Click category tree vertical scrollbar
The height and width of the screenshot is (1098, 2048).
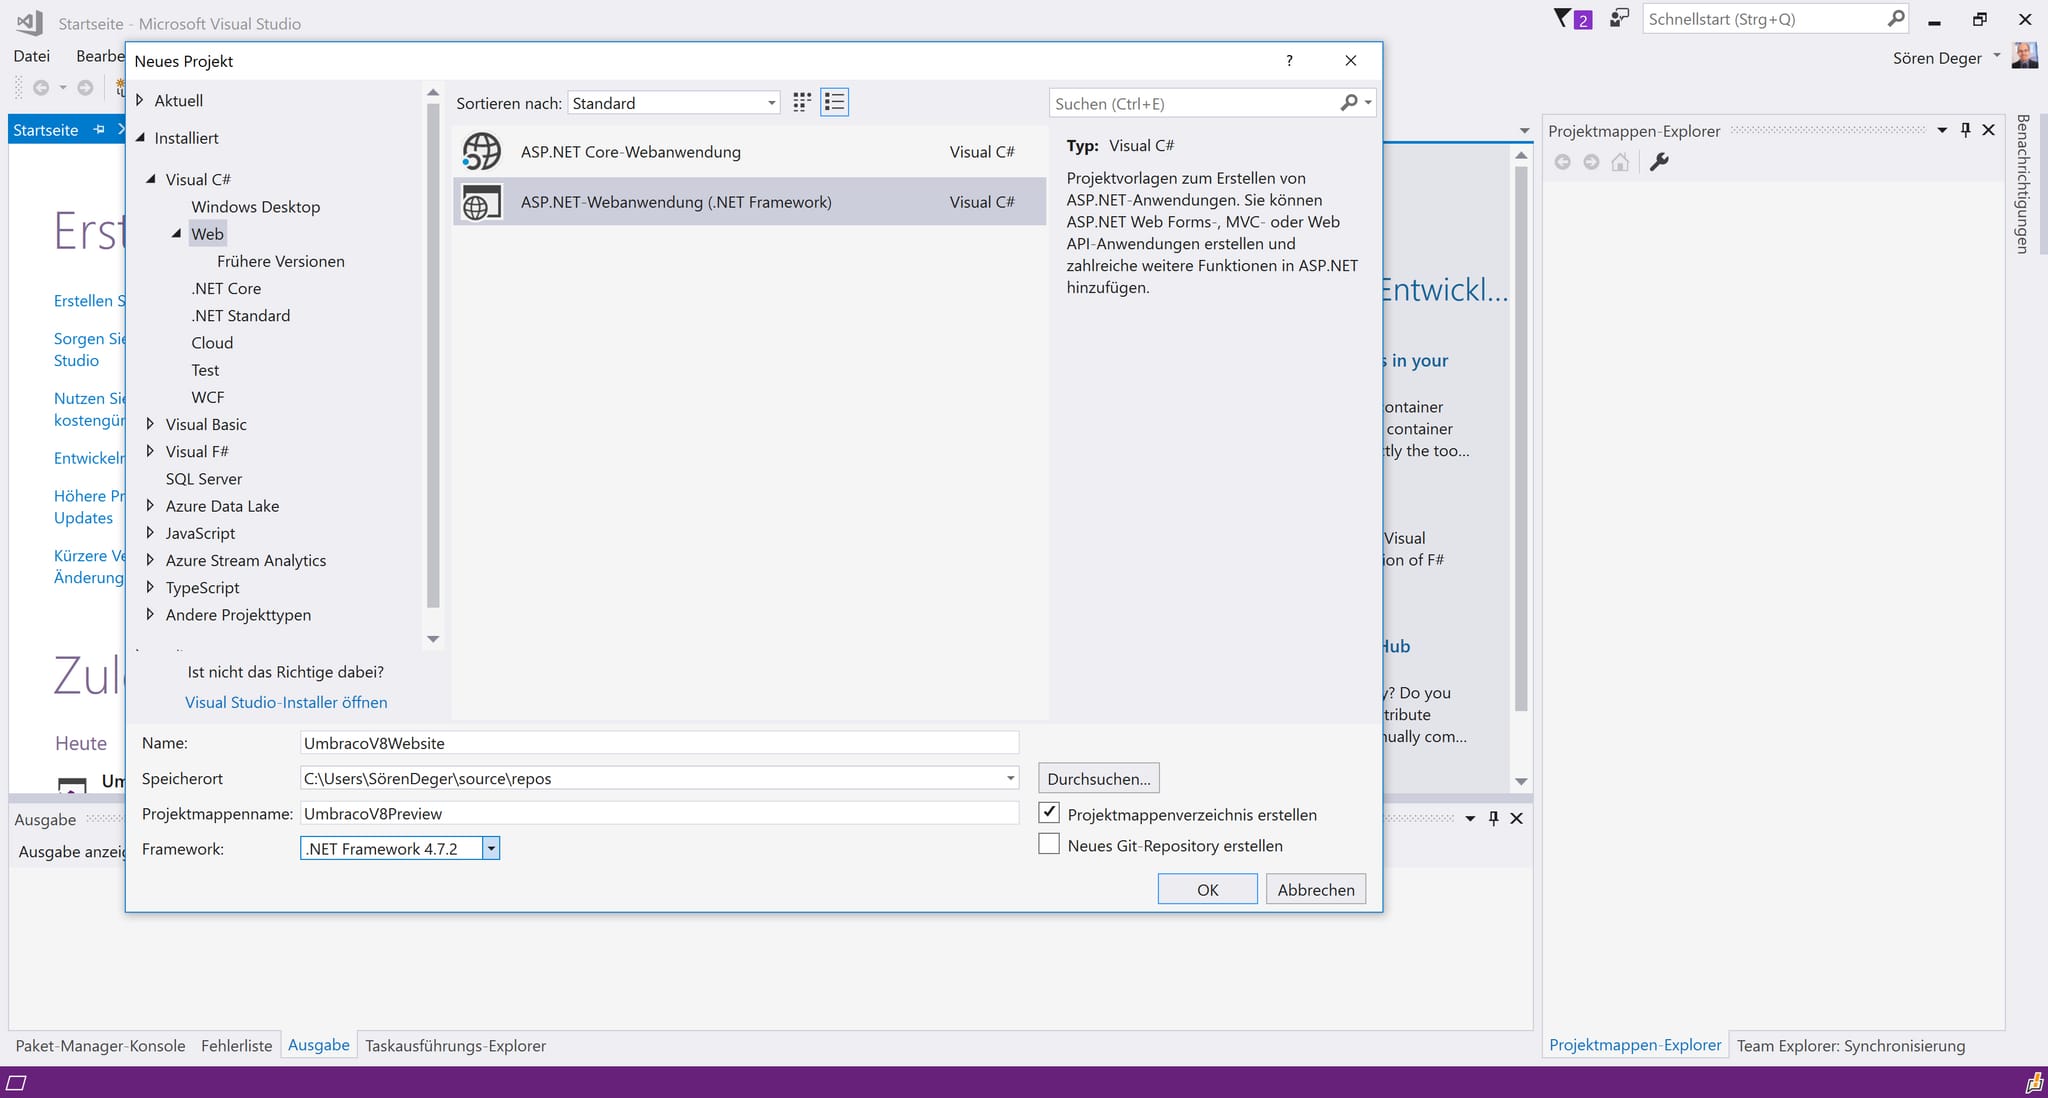click(x=433, y=355)
